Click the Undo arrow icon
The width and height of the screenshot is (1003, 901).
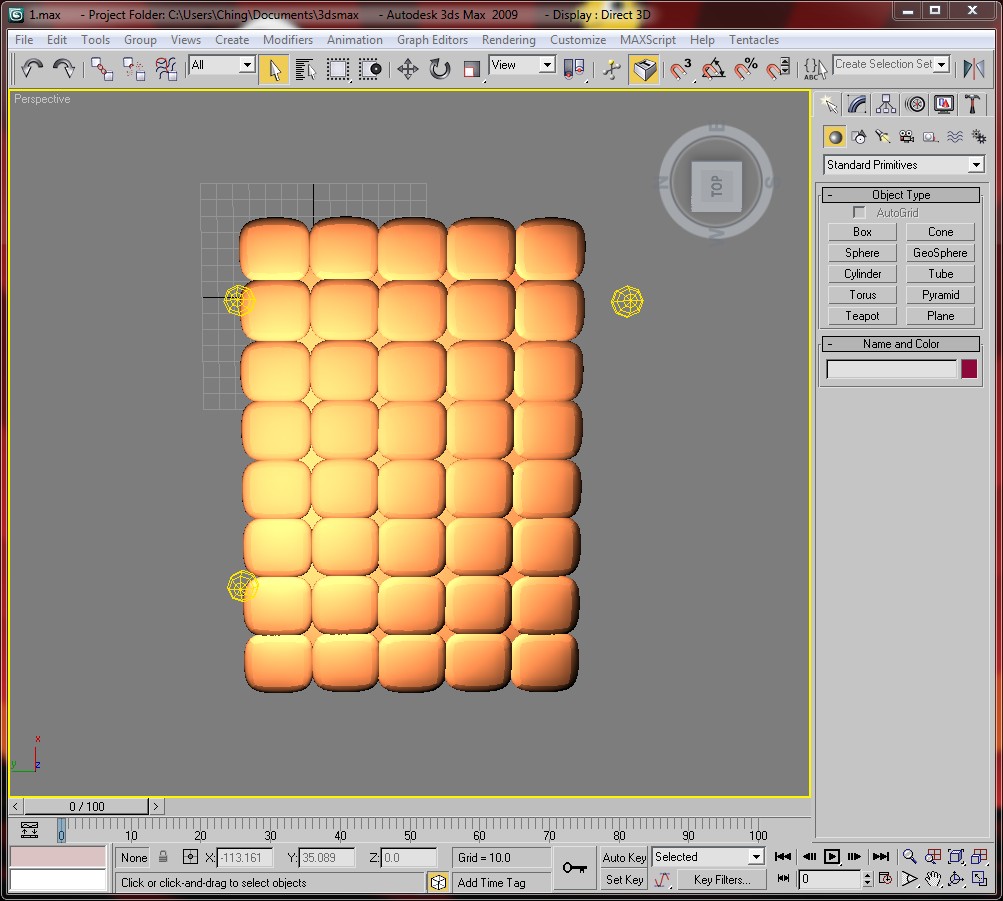point(32,68)
